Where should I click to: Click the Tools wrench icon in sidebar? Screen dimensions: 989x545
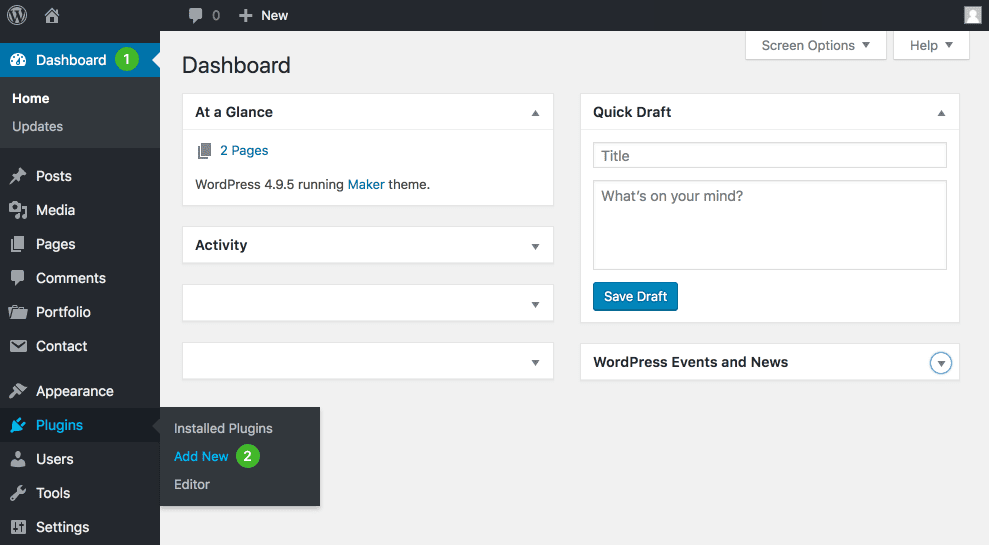point(18,493)
